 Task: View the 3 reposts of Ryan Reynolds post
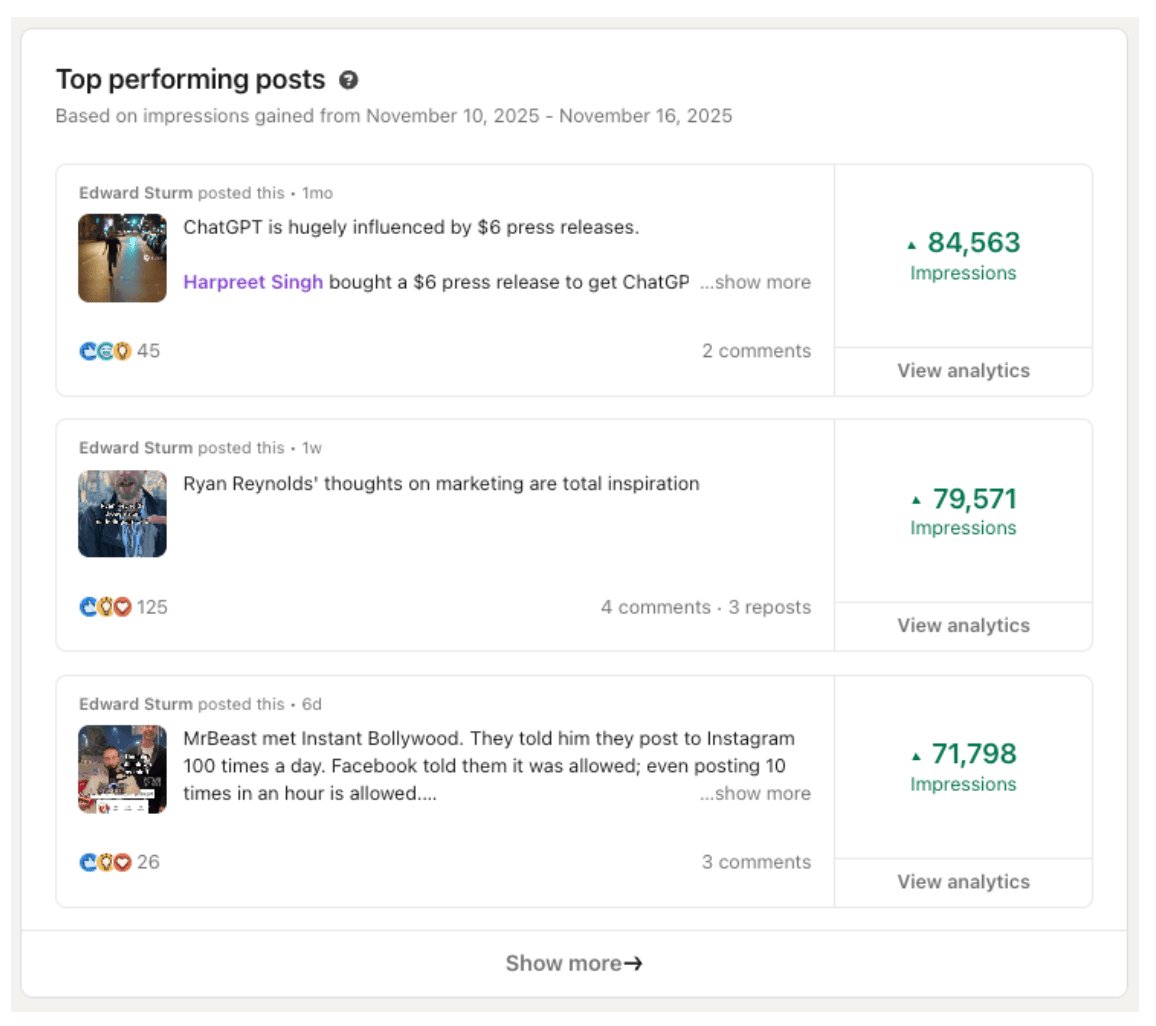pyautogui.click(x=769, y=607)
